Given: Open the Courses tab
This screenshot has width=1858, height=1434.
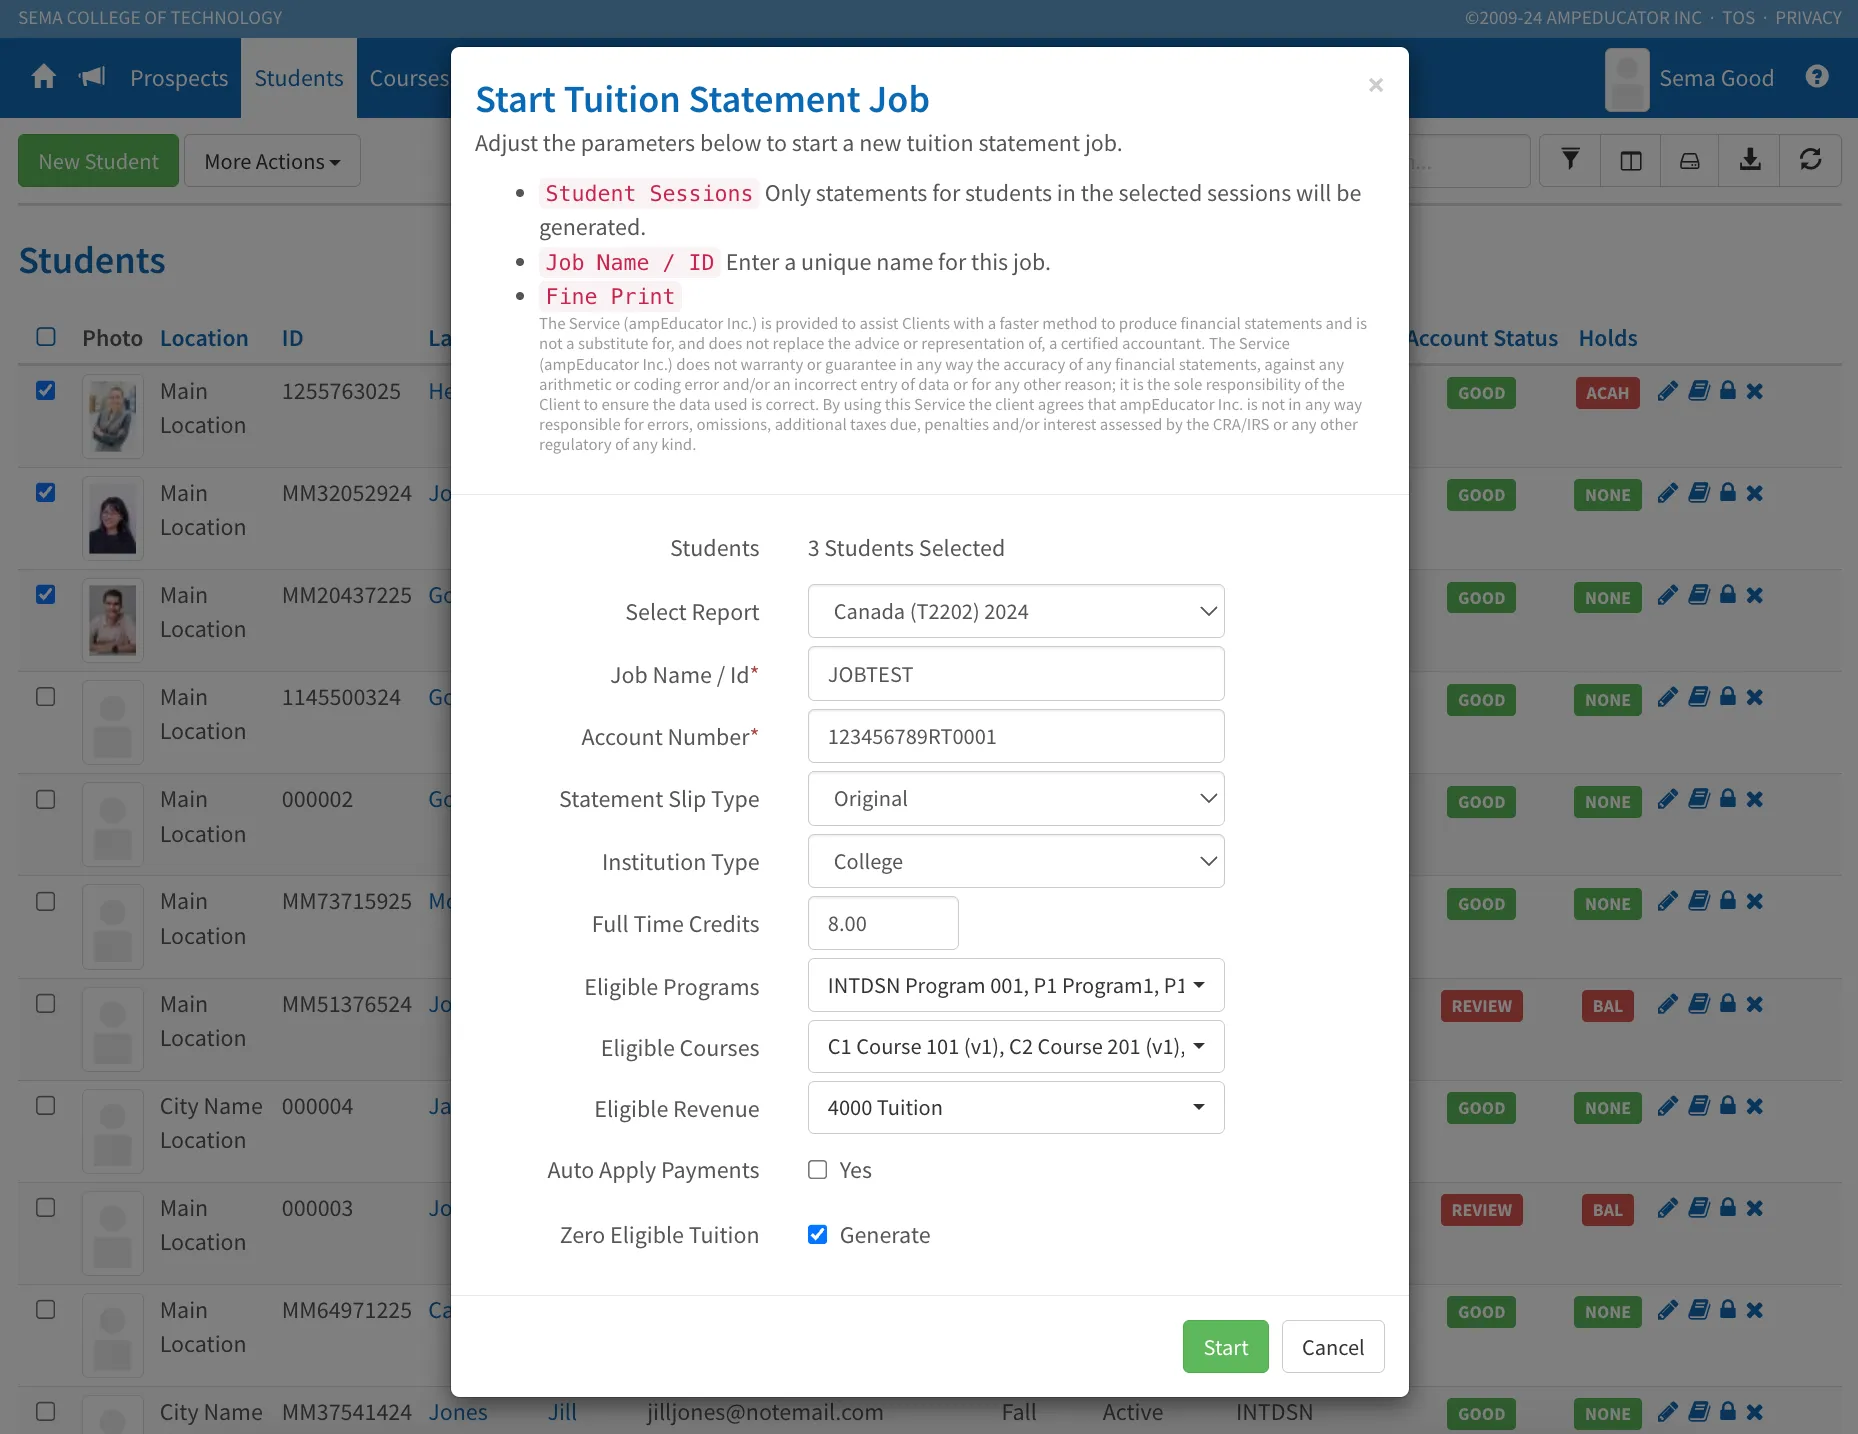Looking at the screenshot, I should coord(408,78).
